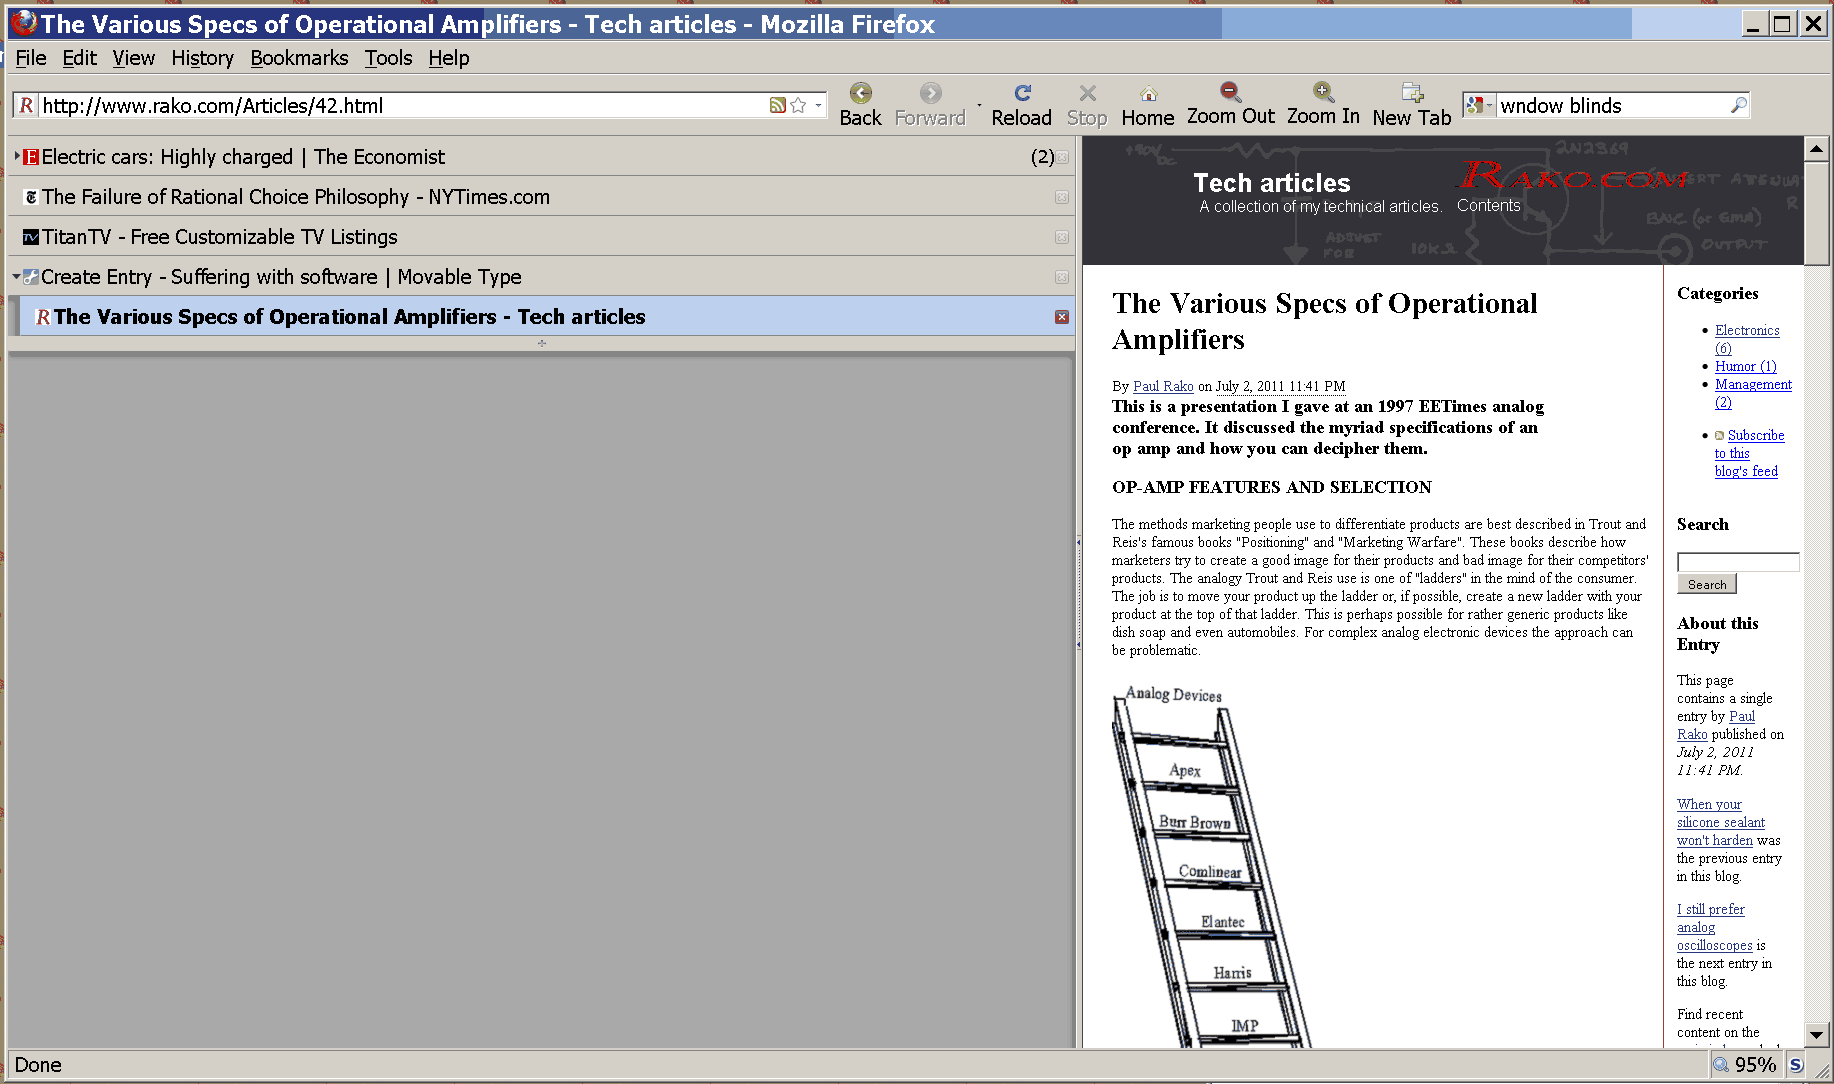The height and width of the screenshot is (1084, 1834).
Task: Go to the Home page
Action: coord(1147,105)
